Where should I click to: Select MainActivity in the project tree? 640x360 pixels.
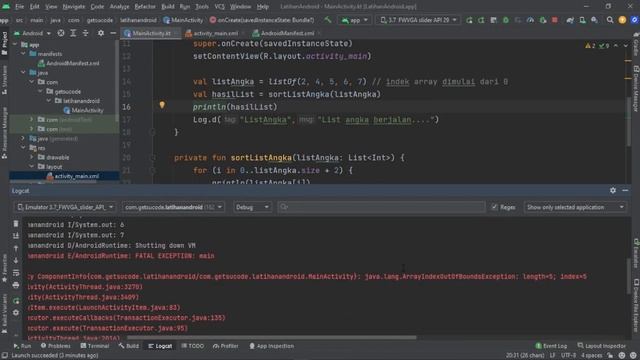(x=83, y=110)
